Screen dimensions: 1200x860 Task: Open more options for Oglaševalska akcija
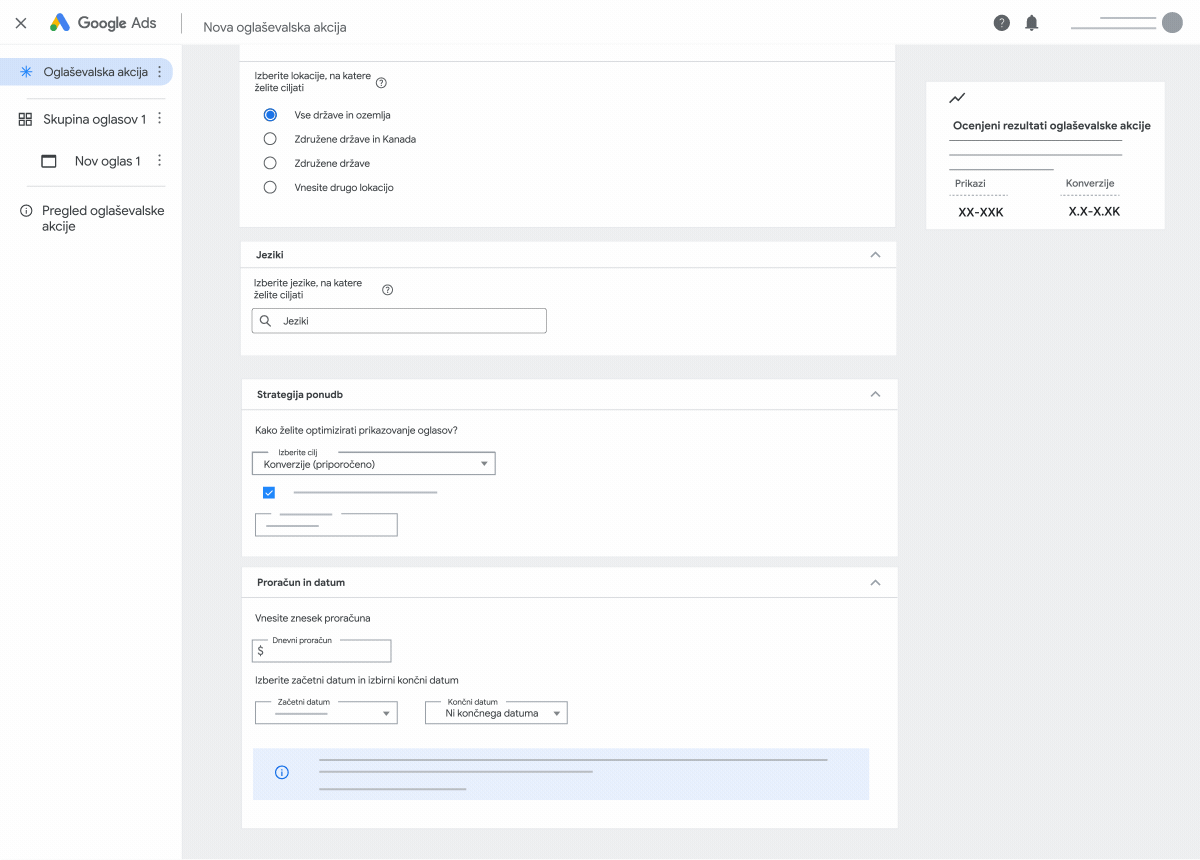coord(160,72)
